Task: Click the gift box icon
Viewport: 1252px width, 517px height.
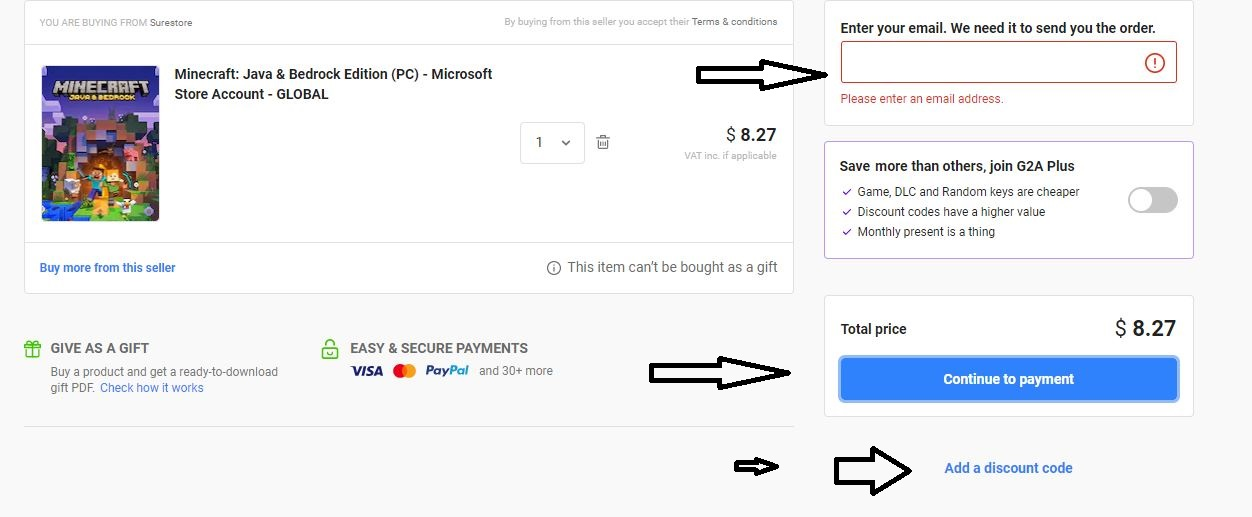Action: [33, 349]
